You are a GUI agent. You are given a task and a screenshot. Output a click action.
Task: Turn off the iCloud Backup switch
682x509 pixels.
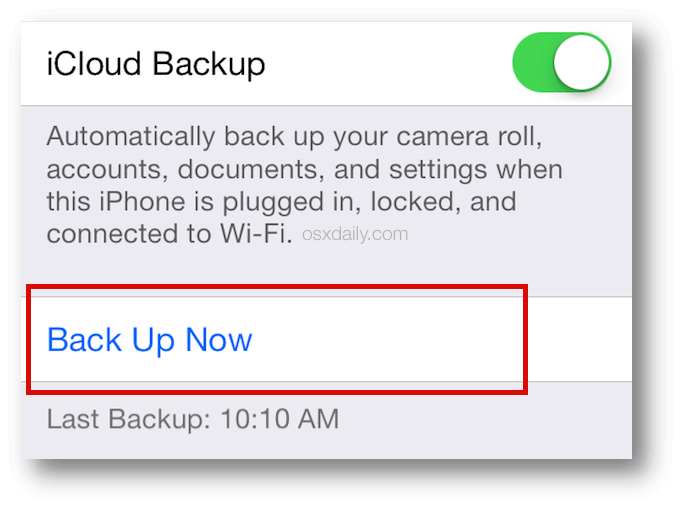(562, 62)
